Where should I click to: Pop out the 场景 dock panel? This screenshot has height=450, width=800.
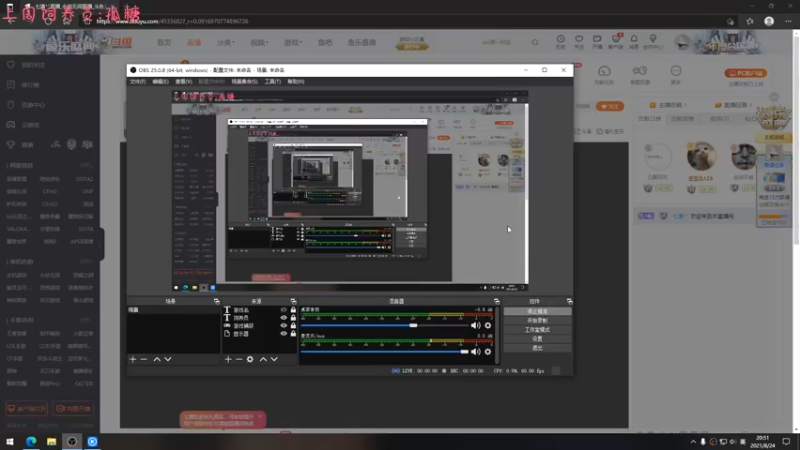tap(216, 301)
